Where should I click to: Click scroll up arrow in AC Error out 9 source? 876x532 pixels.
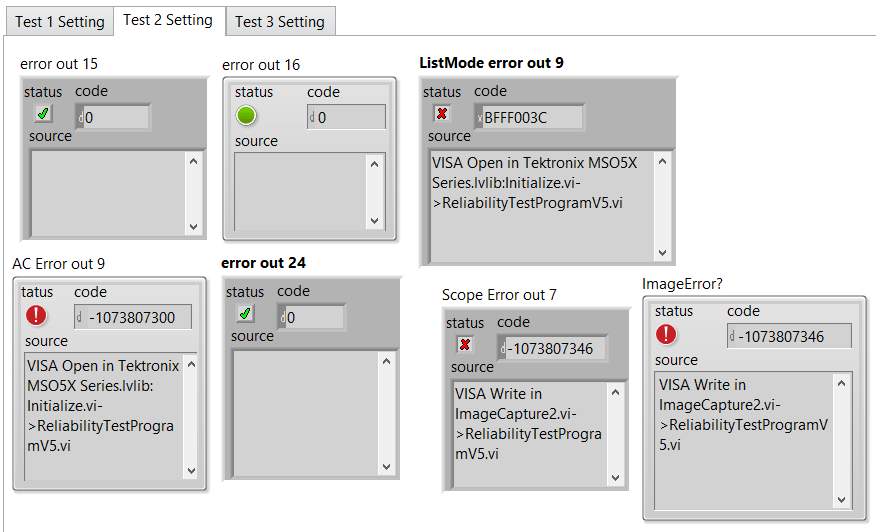[191, 364]
